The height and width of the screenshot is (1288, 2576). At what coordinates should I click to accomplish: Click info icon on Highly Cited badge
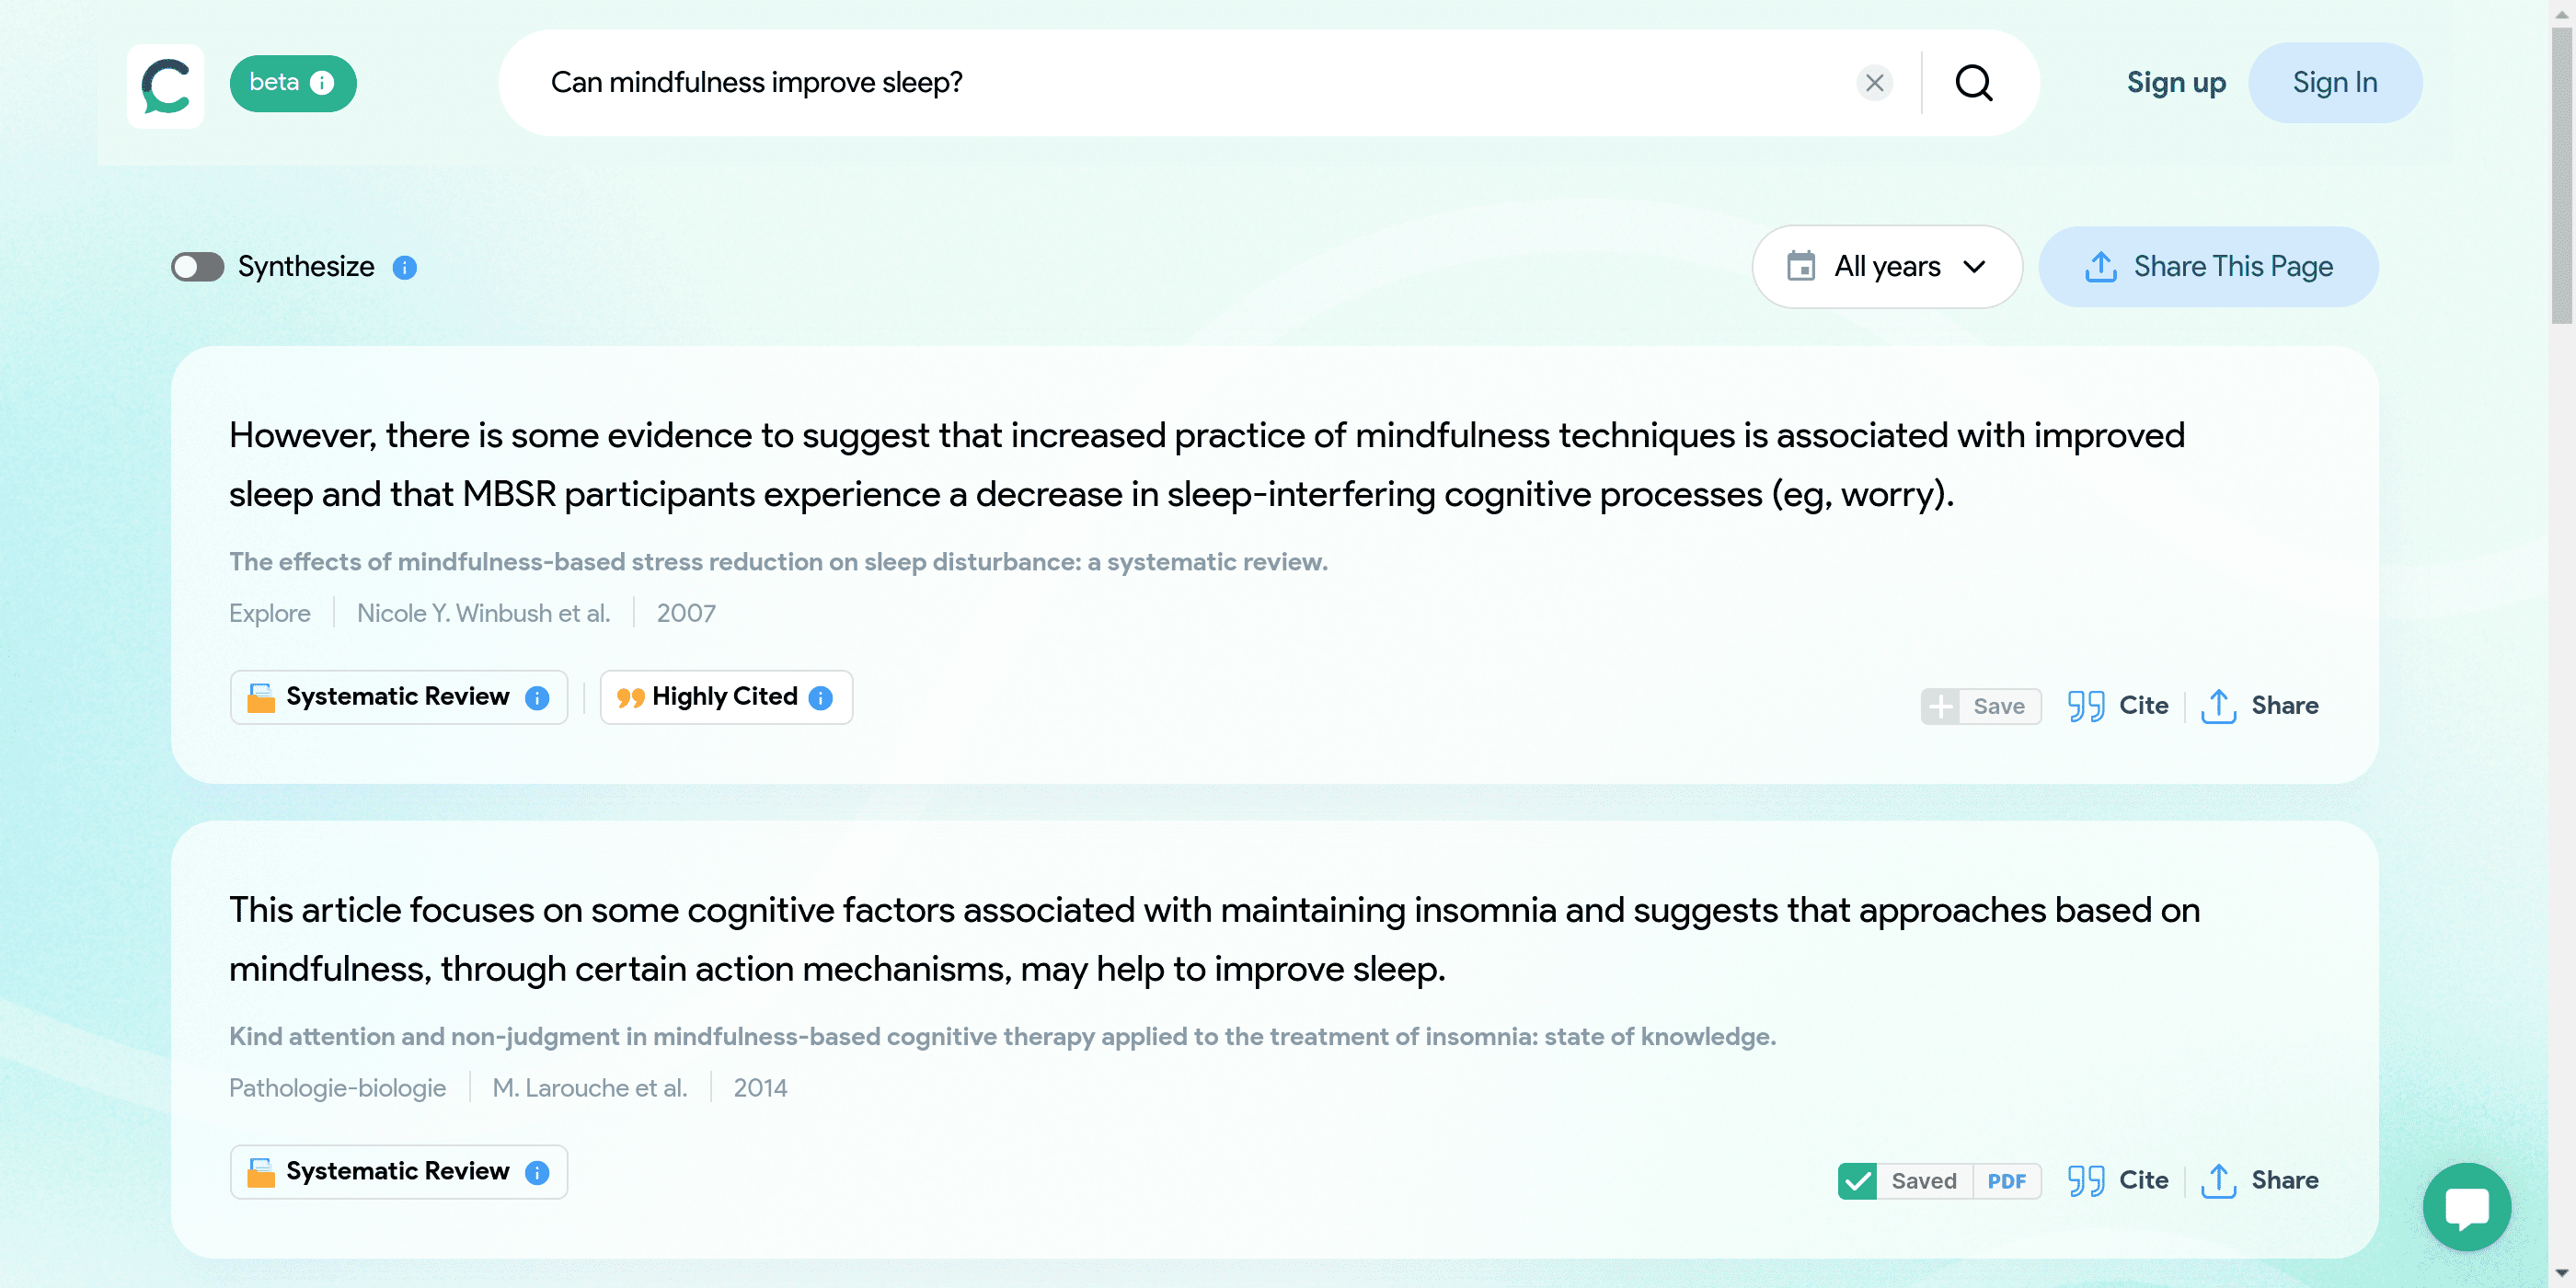tap(821, 698)
